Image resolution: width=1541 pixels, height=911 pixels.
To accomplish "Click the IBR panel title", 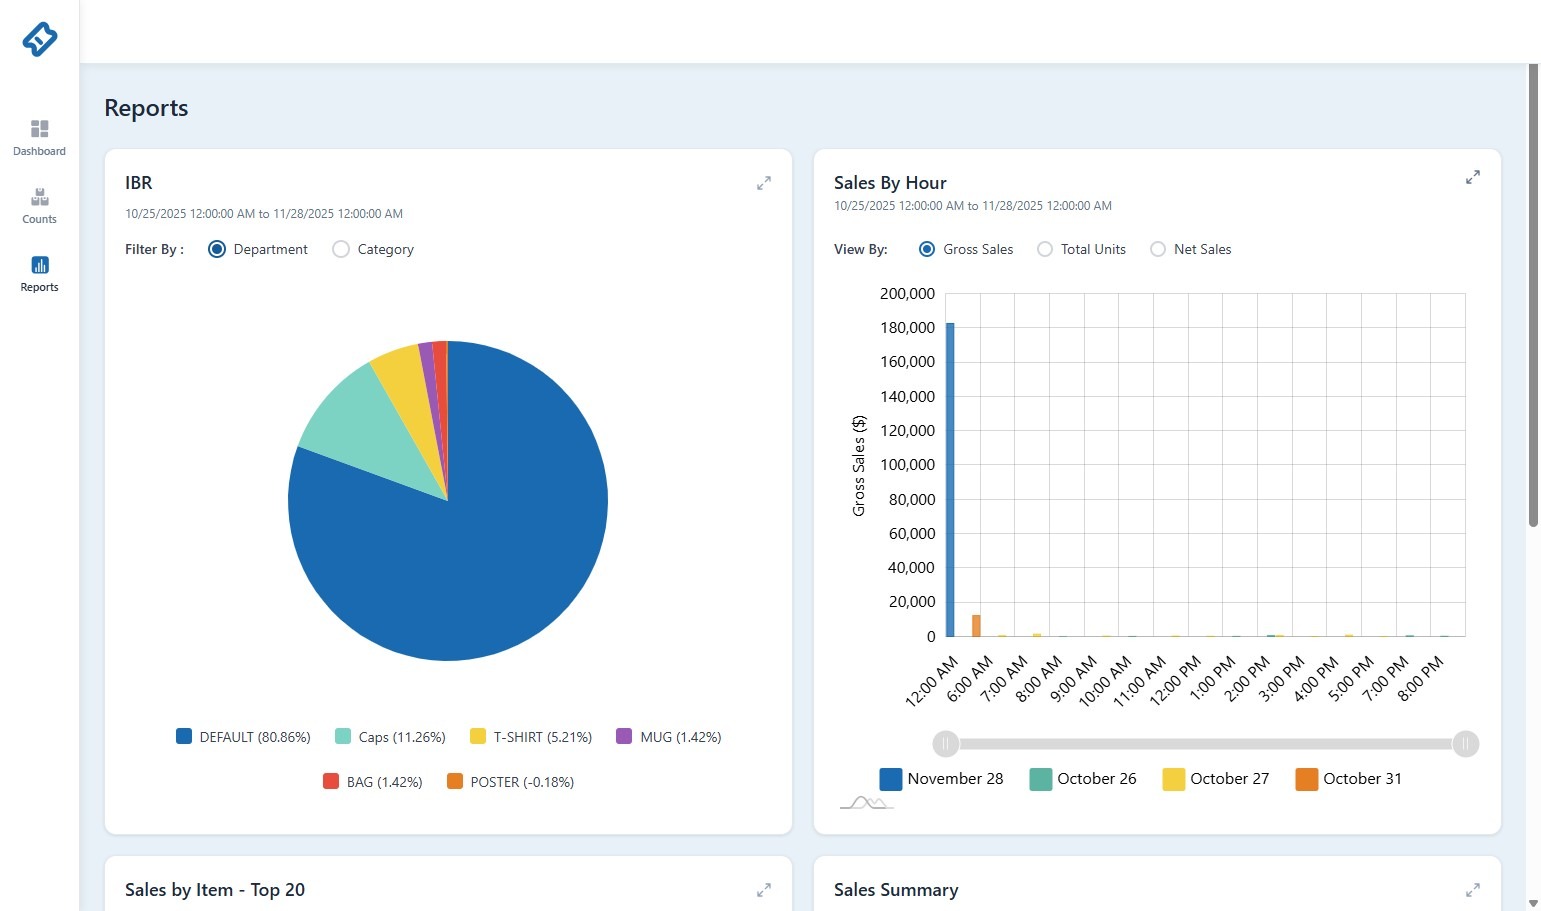I will (139, 183).
